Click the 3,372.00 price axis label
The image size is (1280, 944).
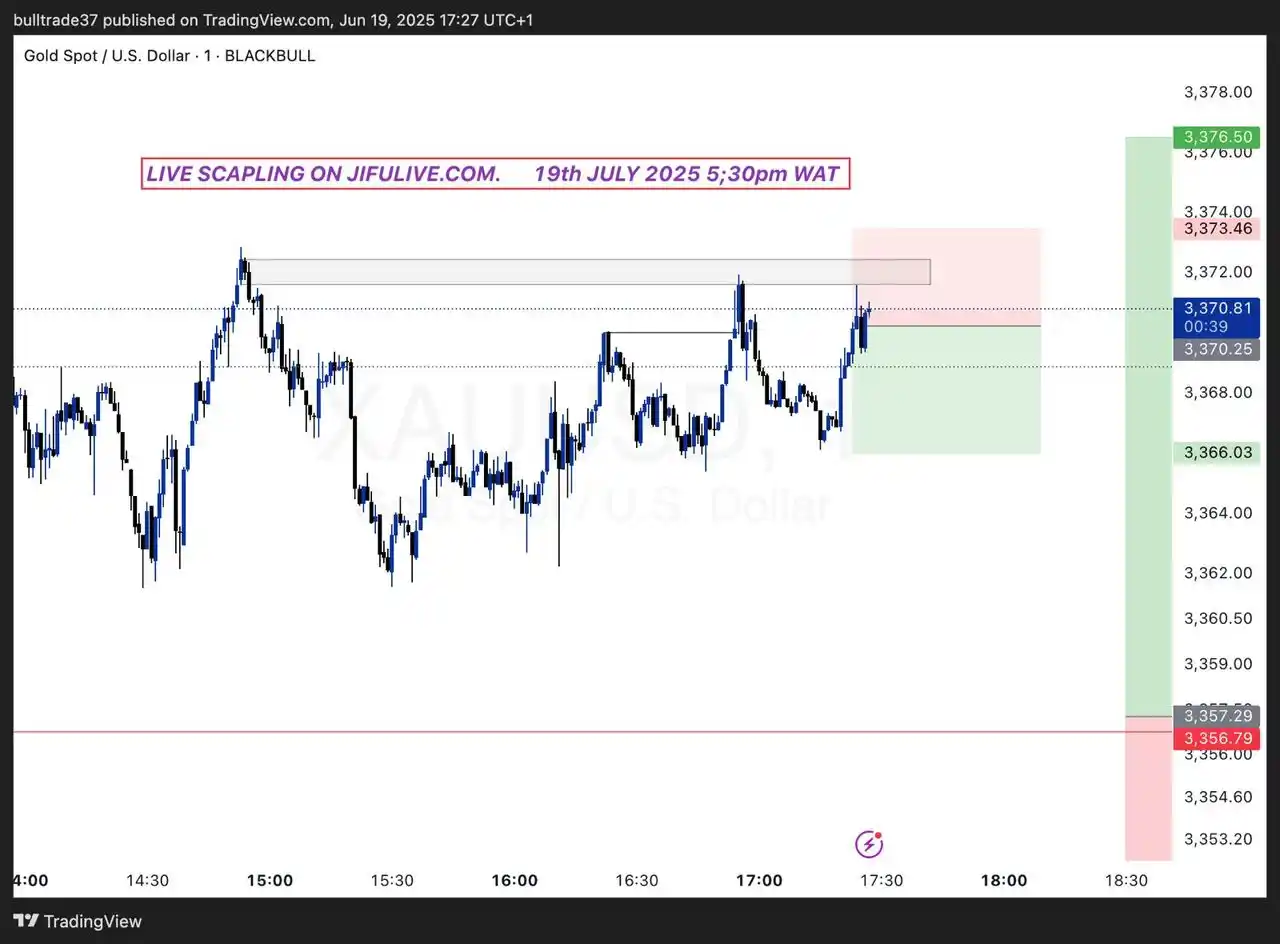pyautogui.click(x=1218, y=272)
